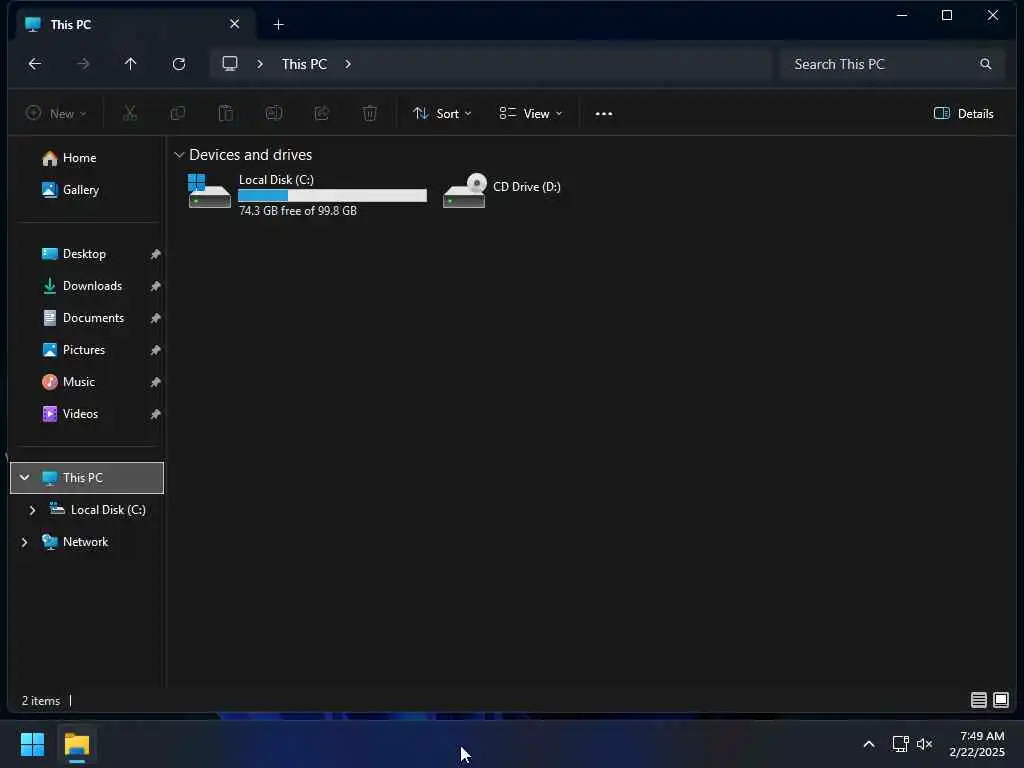Open the View dropdown
Viewport: 1024px width, 768px height.
pos(530,114)
